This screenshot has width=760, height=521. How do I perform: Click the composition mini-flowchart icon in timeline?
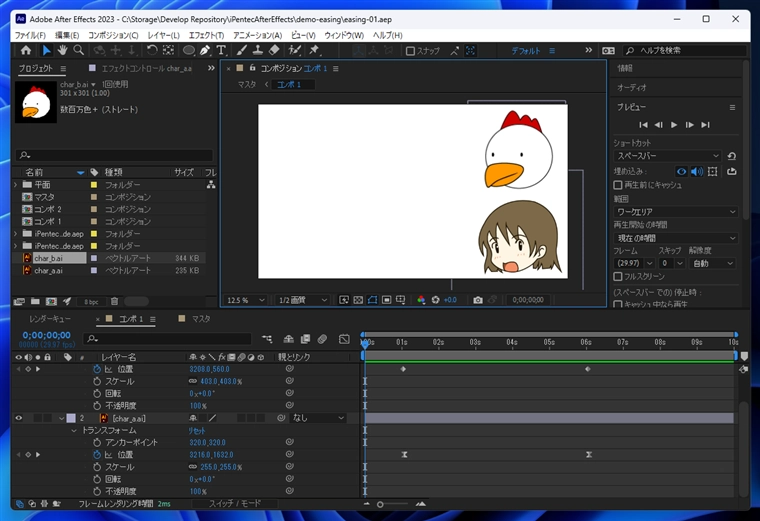click(267, 339)
